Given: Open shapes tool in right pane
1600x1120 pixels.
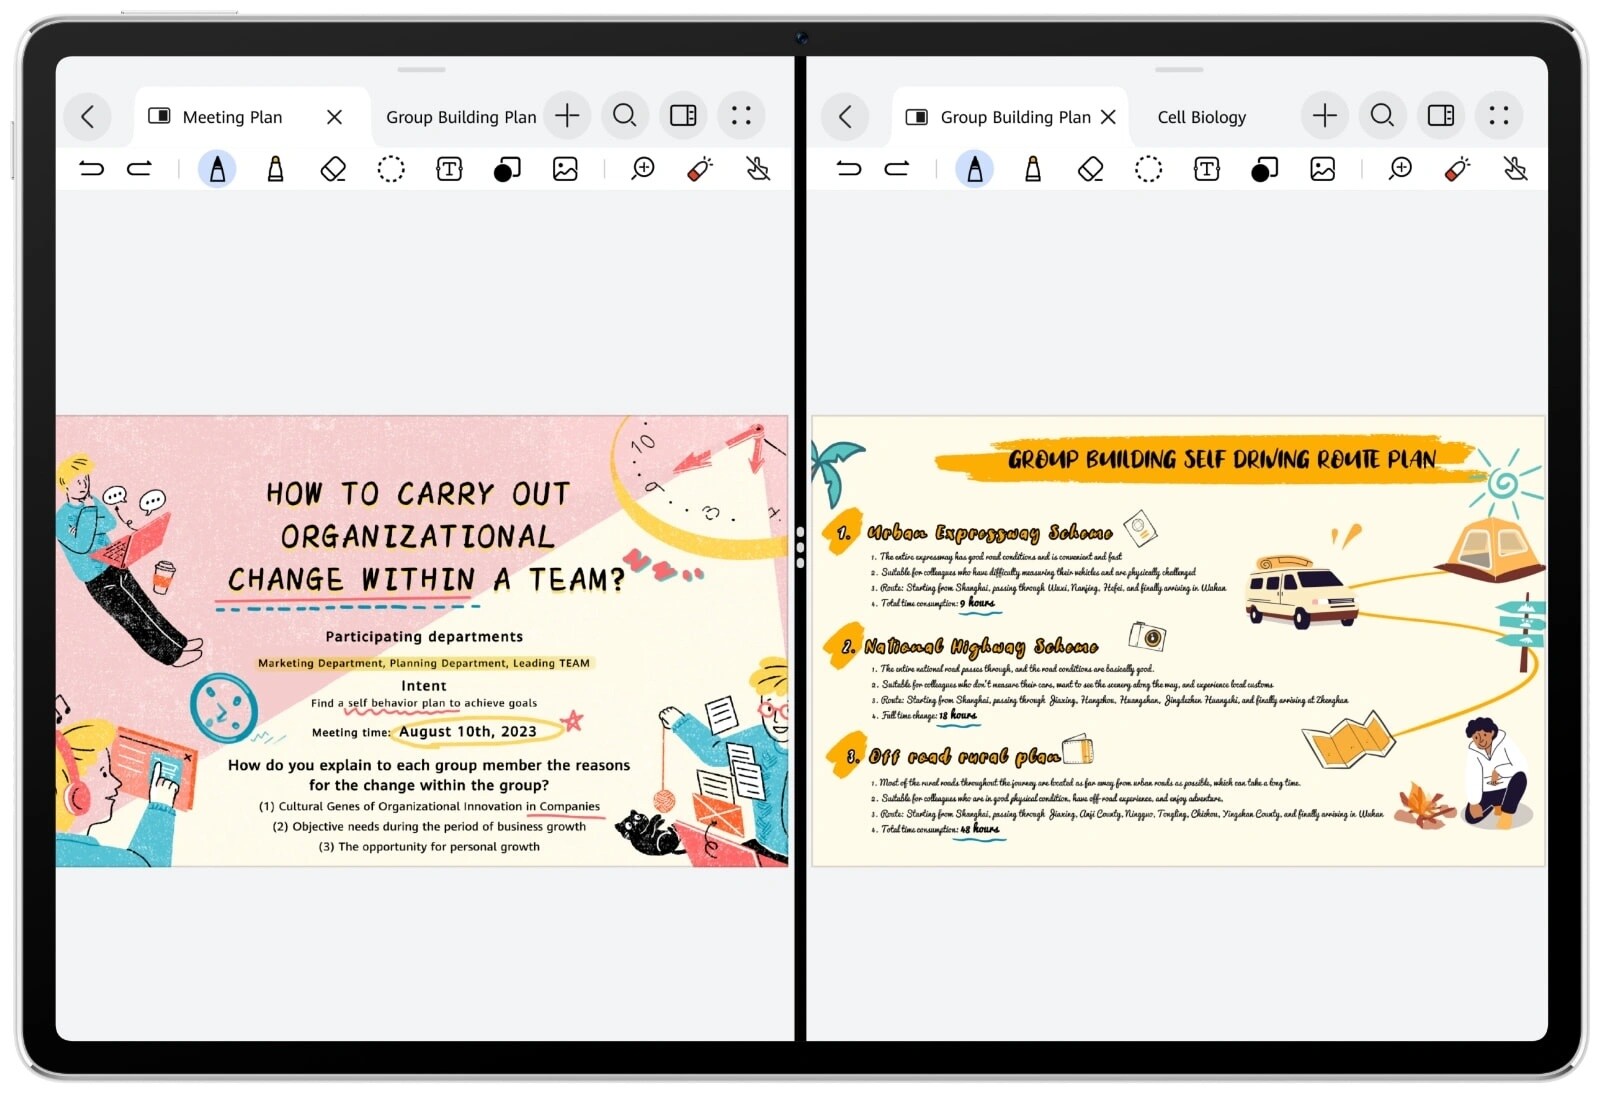Looking at the screenshot, I should coord(1264,170).
